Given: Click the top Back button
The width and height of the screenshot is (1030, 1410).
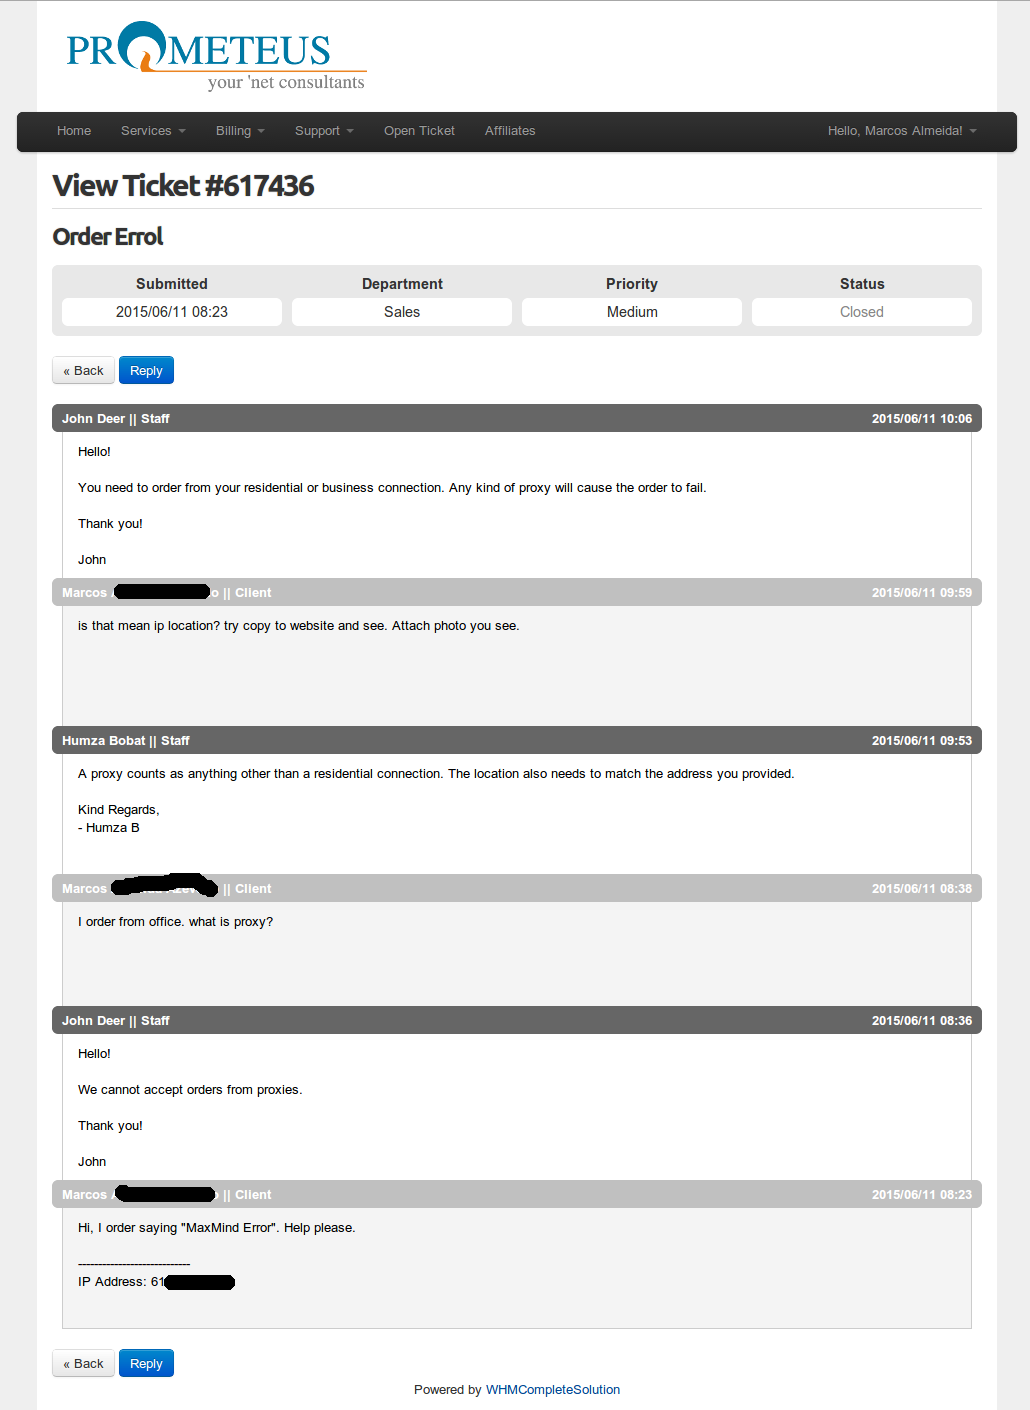Looking at the screenshot, I should pos(83,370).
